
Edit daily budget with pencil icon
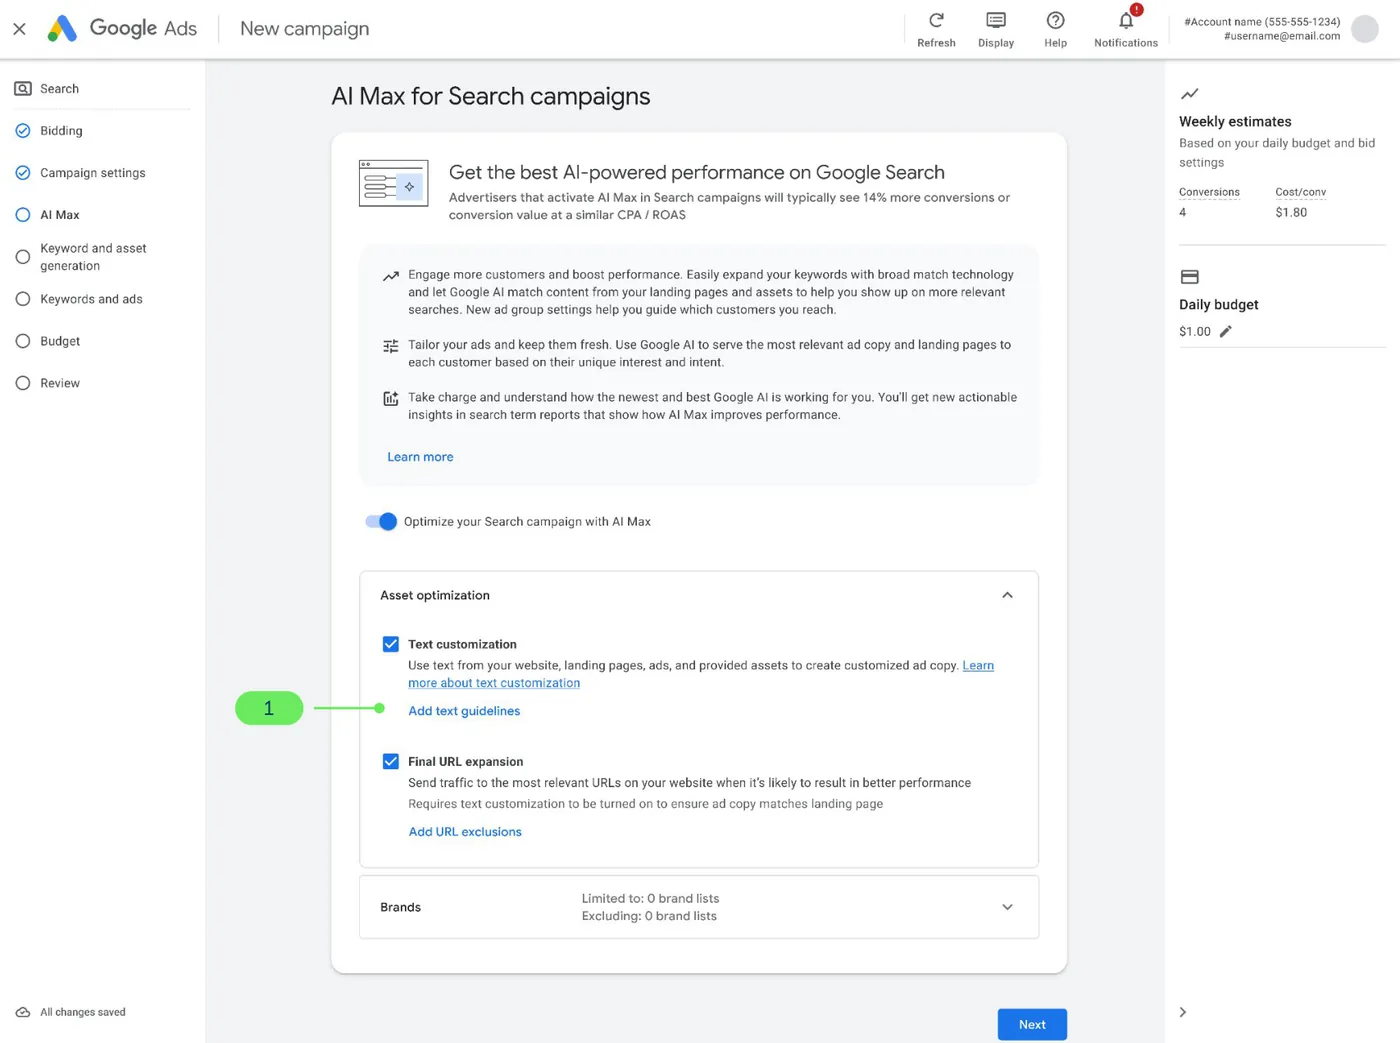pos(1226,331)
